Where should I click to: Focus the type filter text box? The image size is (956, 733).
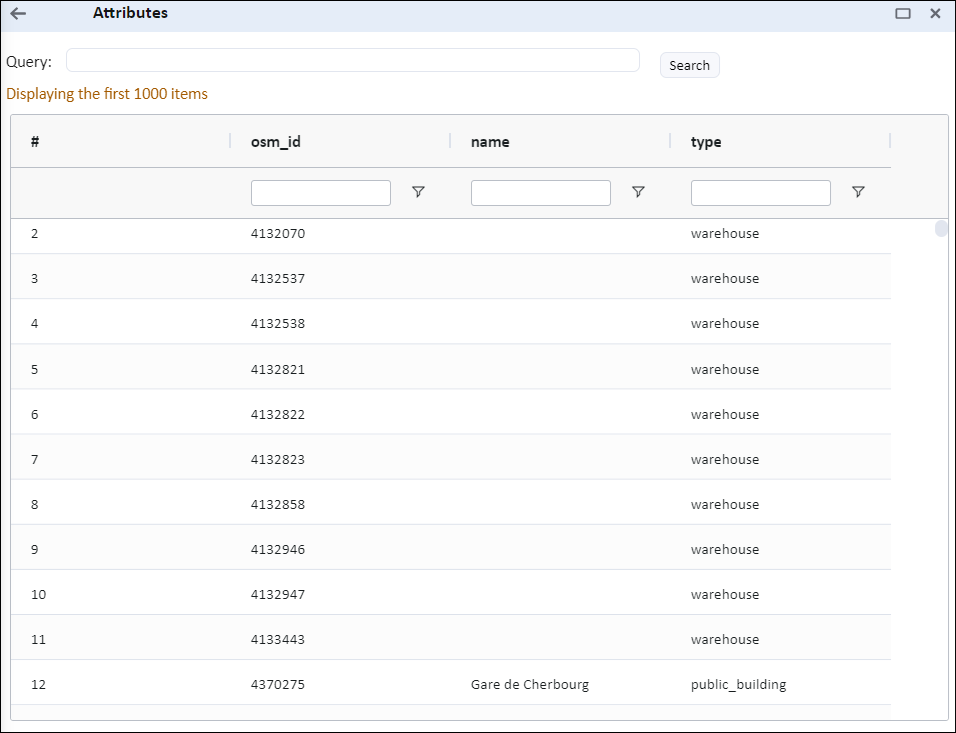[761, 193]
